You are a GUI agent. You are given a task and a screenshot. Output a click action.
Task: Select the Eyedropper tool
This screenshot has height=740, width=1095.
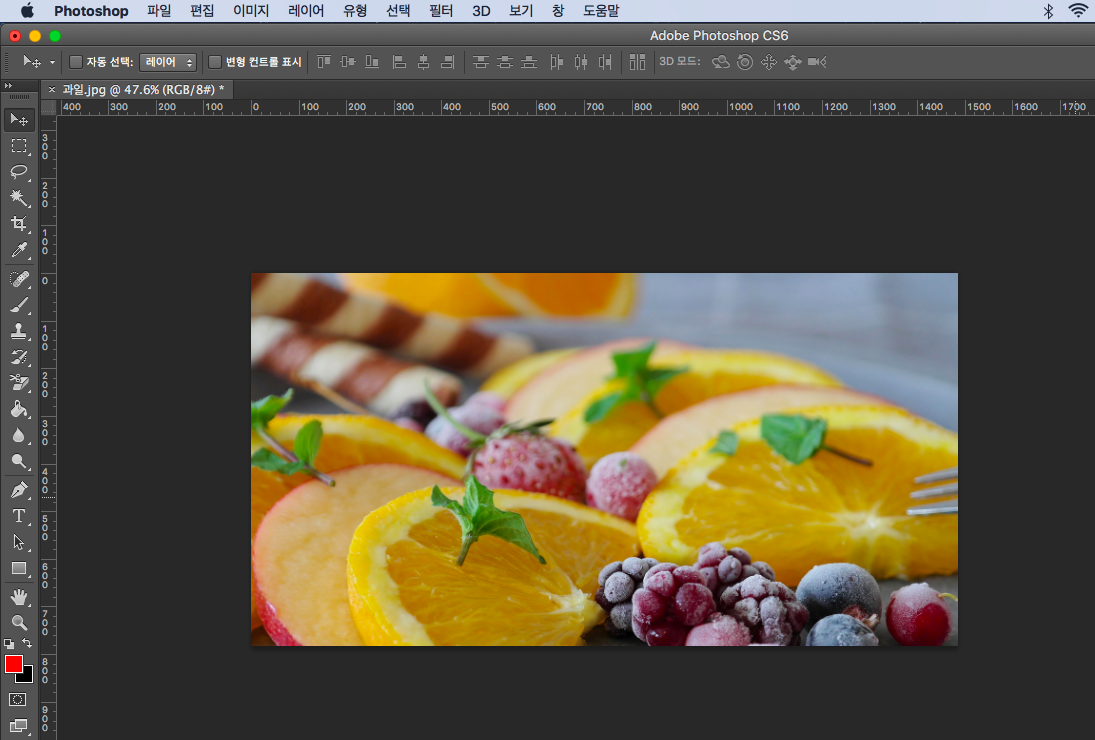19,250
